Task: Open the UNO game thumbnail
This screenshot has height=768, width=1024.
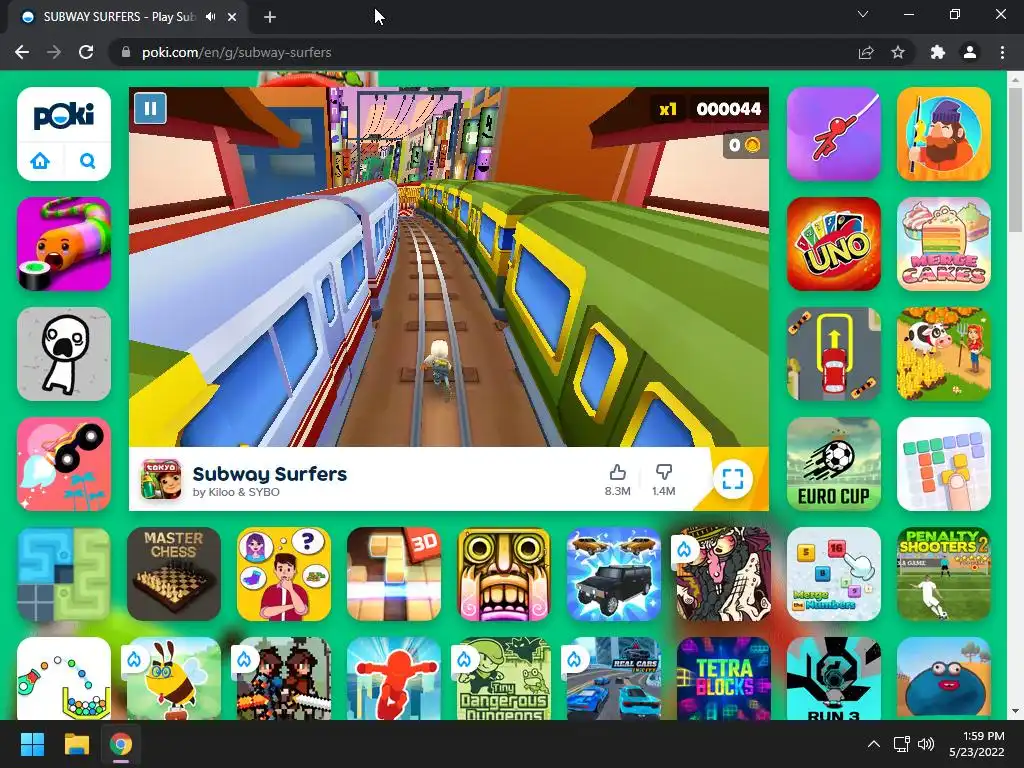Action: [834, 244]
